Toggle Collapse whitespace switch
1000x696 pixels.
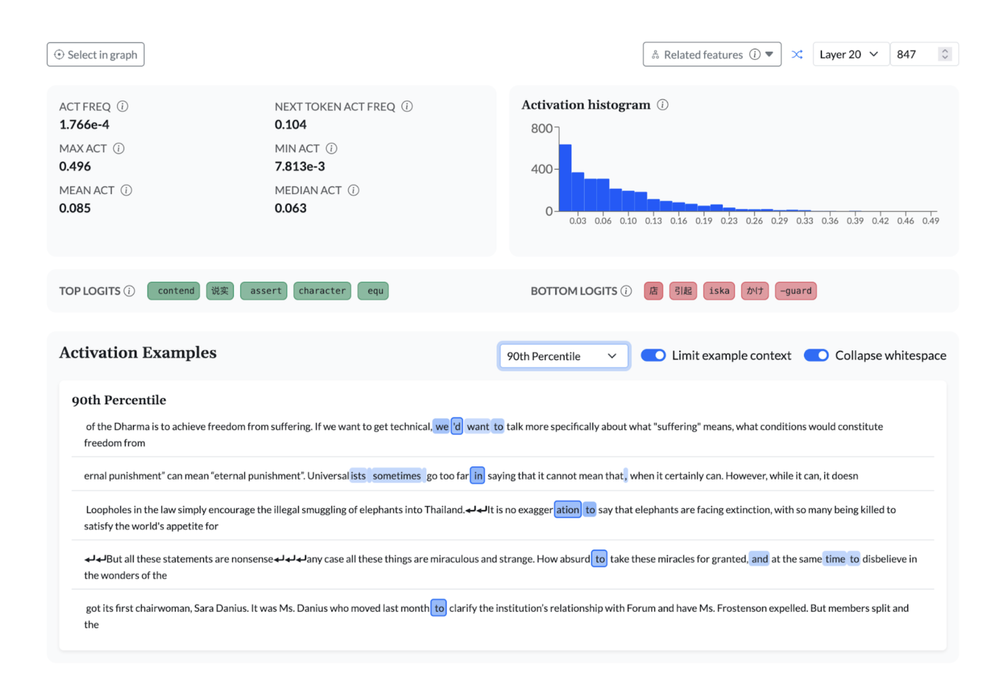click(x=816, y=355)
